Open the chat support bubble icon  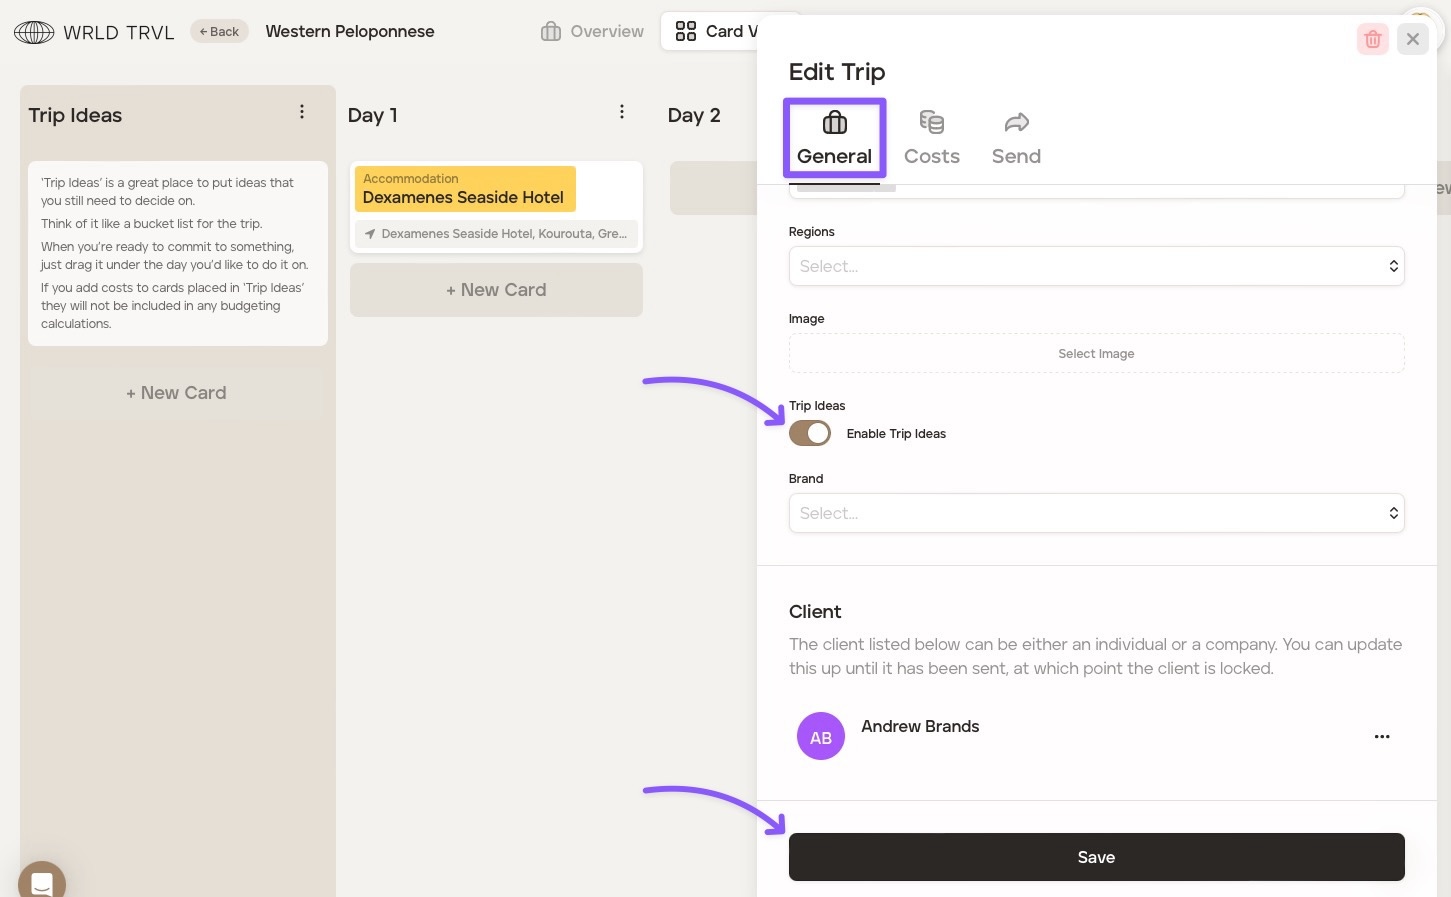(42, 882)
